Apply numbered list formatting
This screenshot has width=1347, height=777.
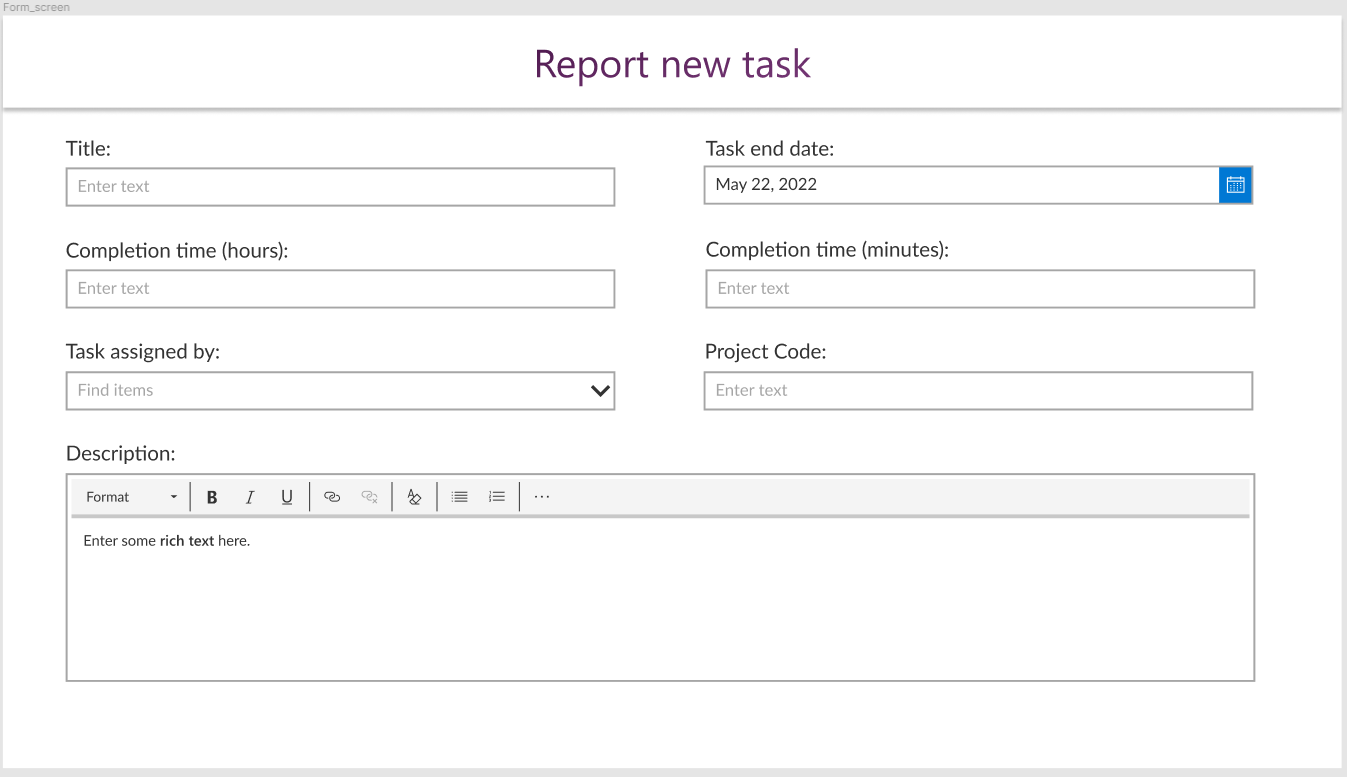tap(497, 497)
